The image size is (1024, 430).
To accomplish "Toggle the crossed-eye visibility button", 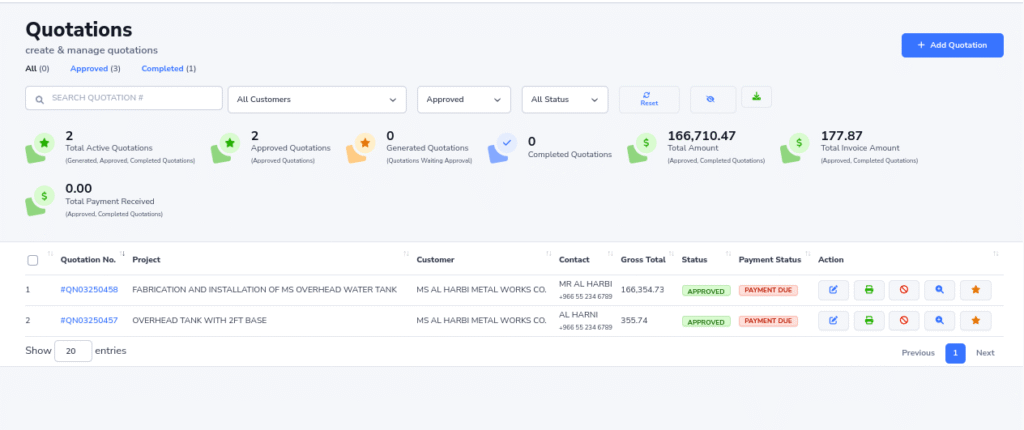I will point(712,99).
